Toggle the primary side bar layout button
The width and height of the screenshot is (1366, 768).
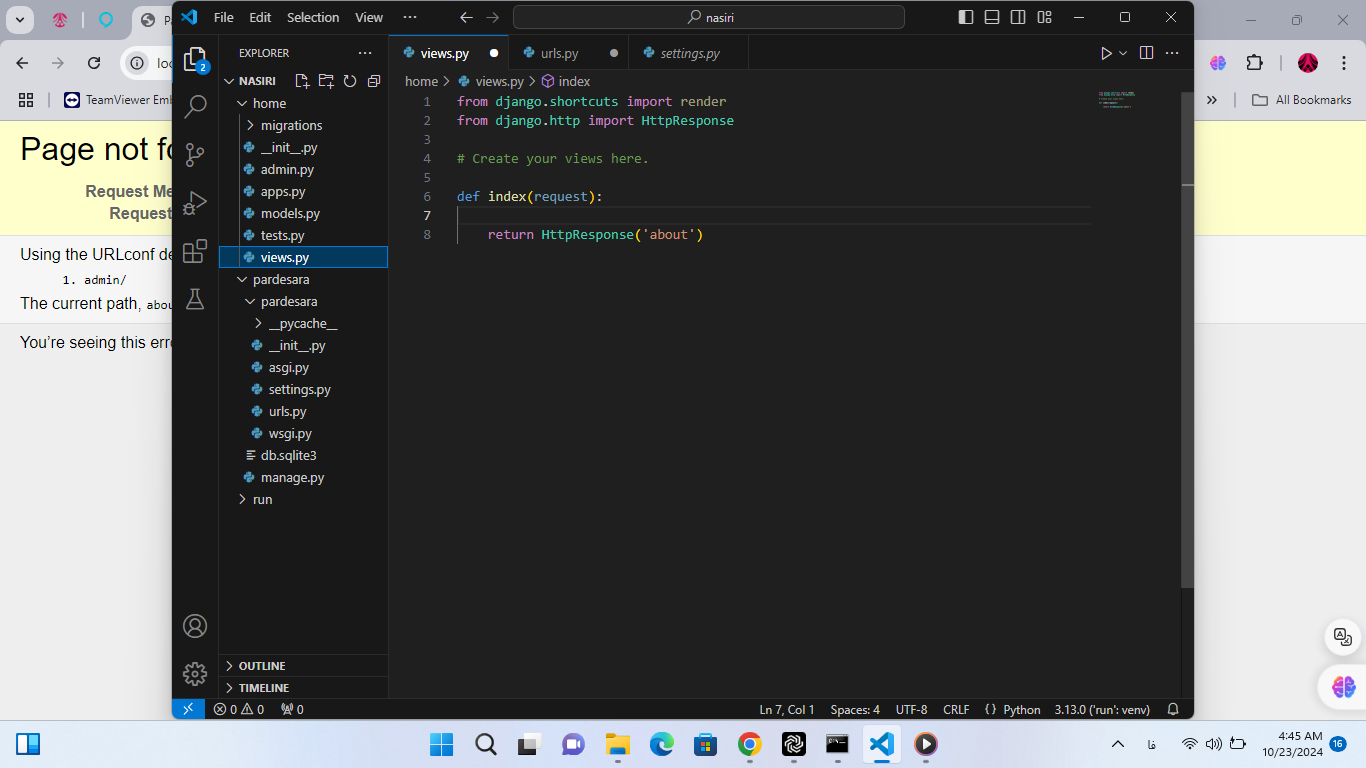pos(966,17)
